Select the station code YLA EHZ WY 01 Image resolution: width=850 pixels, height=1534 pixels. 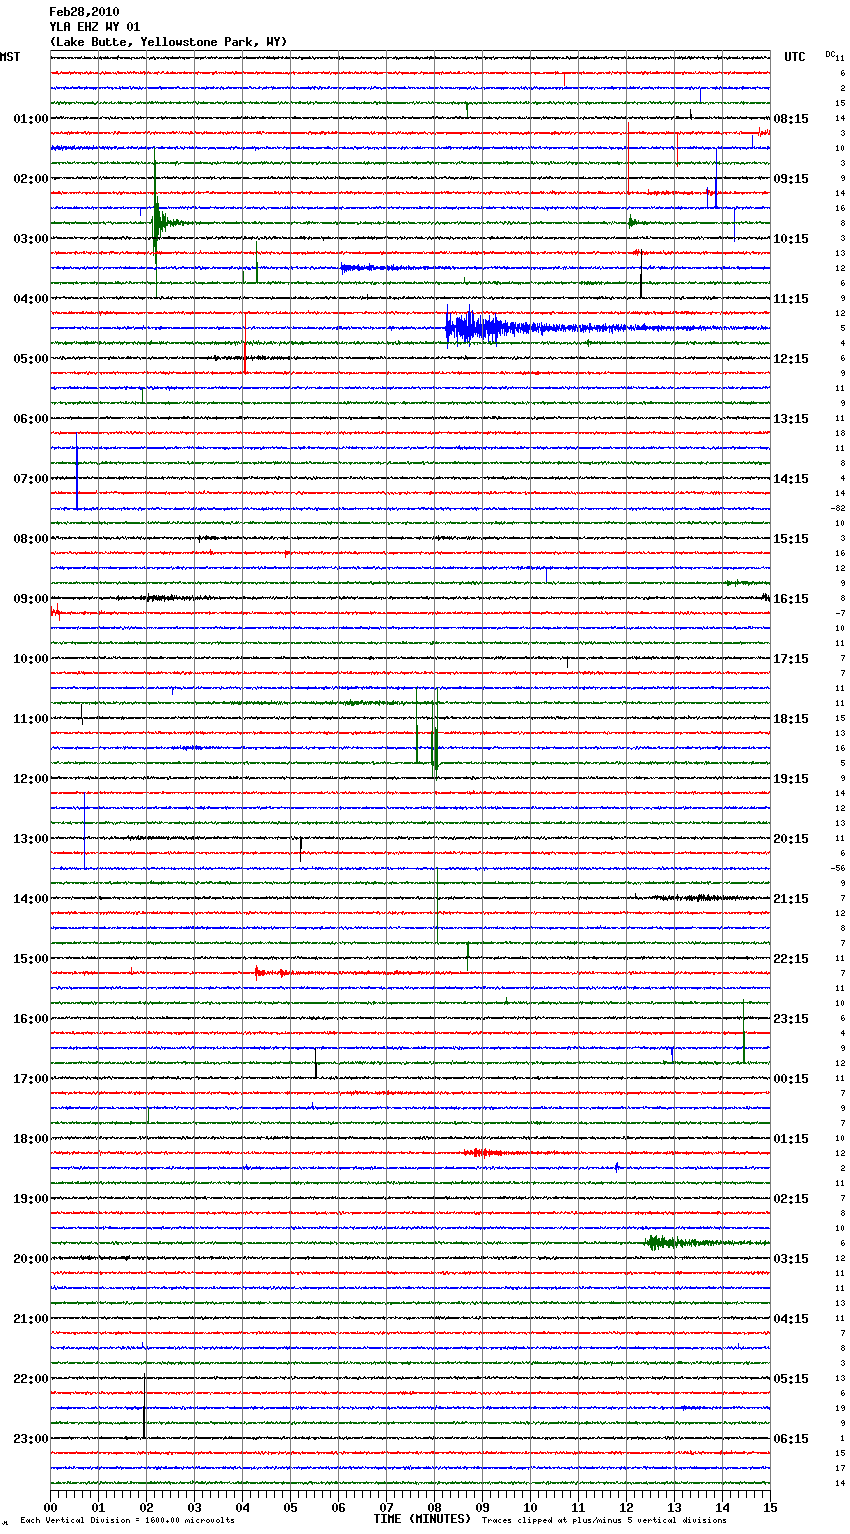(95, 27)
